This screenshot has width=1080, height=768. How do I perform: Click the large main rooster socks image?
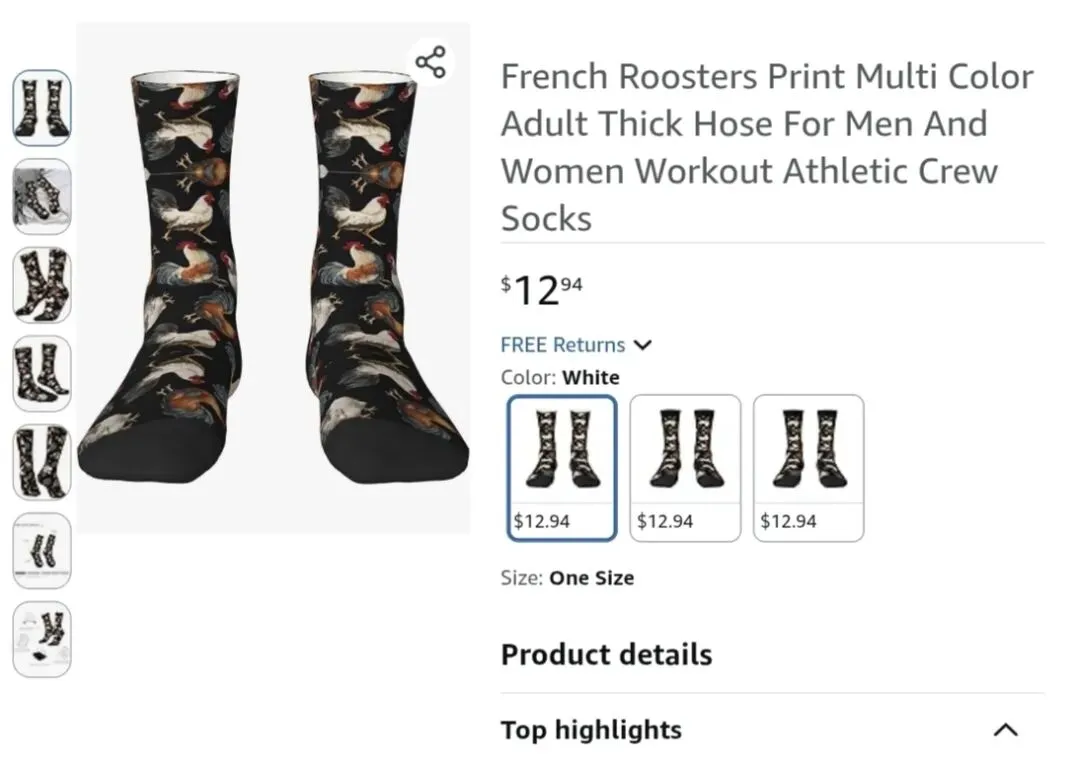[x=273, y=278]
